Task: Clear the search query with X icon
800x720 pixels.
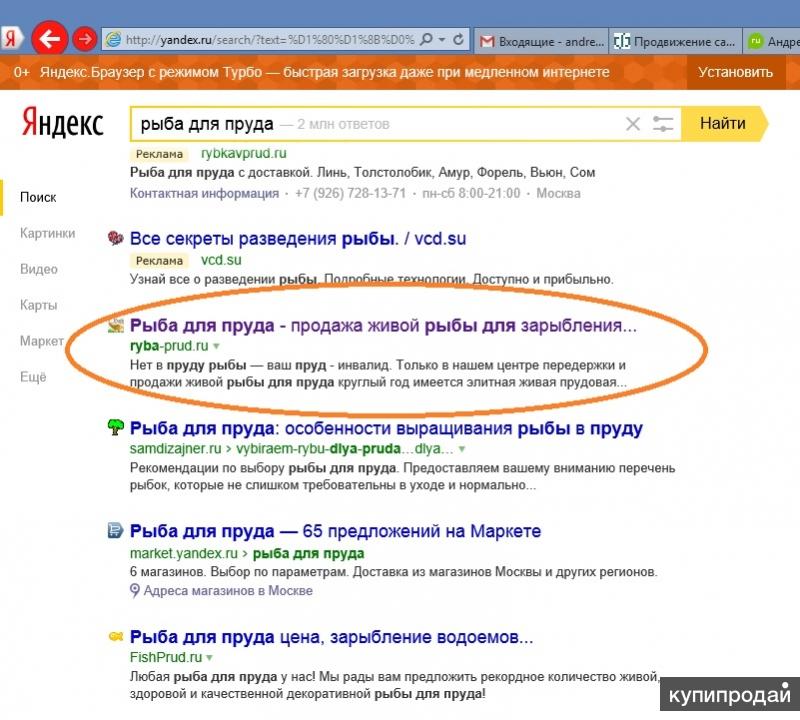Action: (x=632, y=124)
